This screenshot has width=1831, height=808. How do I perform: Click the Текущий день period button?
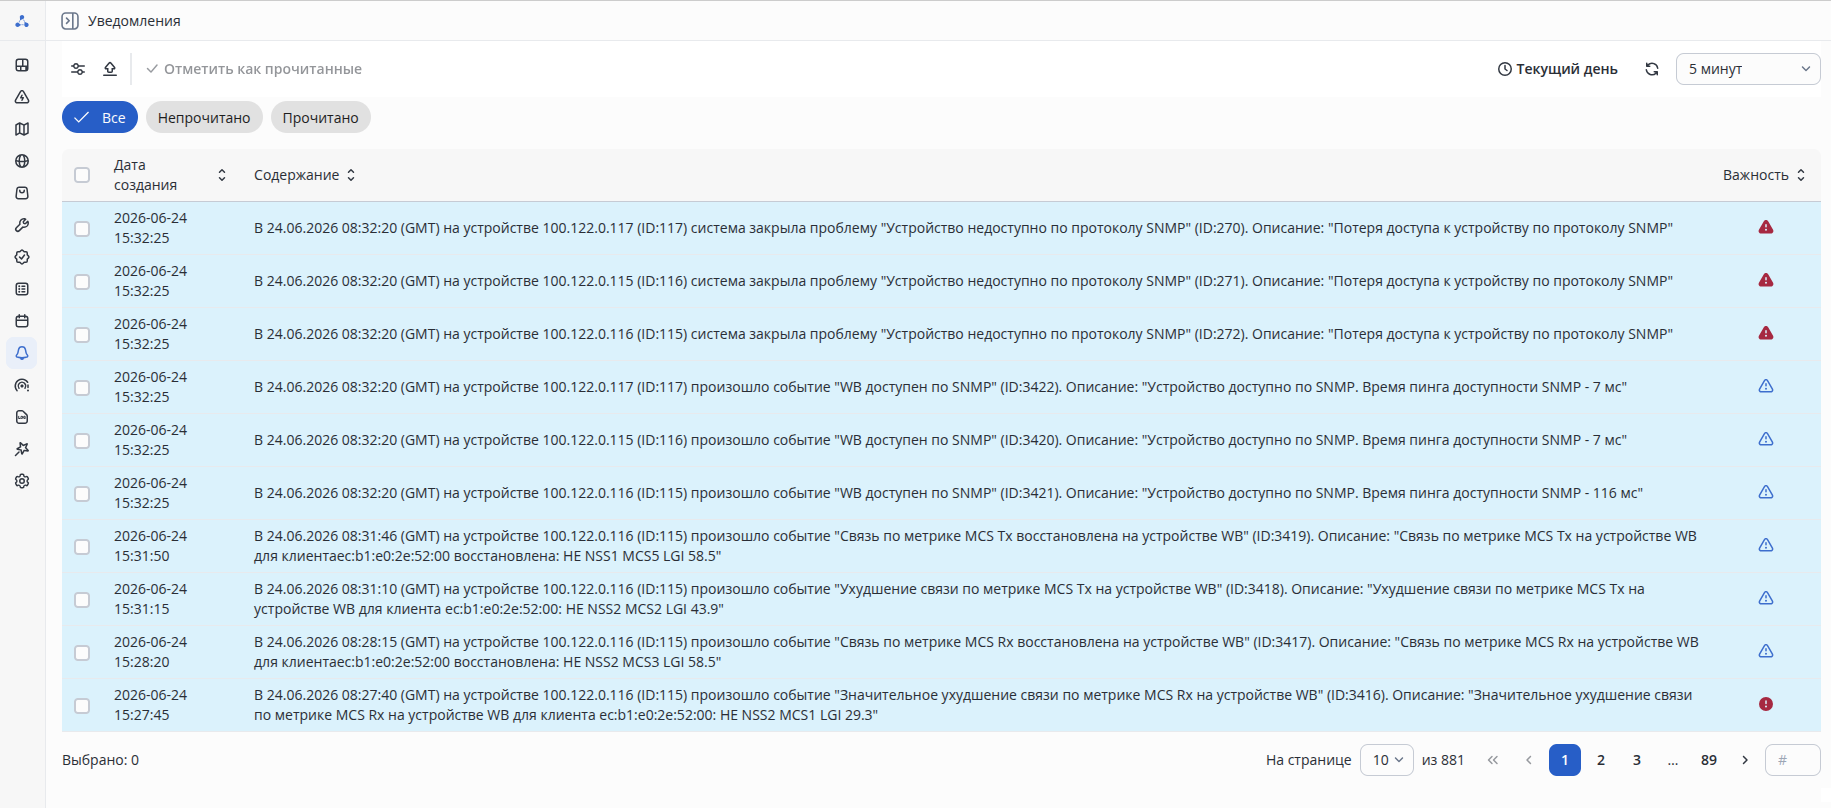(1557, 69)
